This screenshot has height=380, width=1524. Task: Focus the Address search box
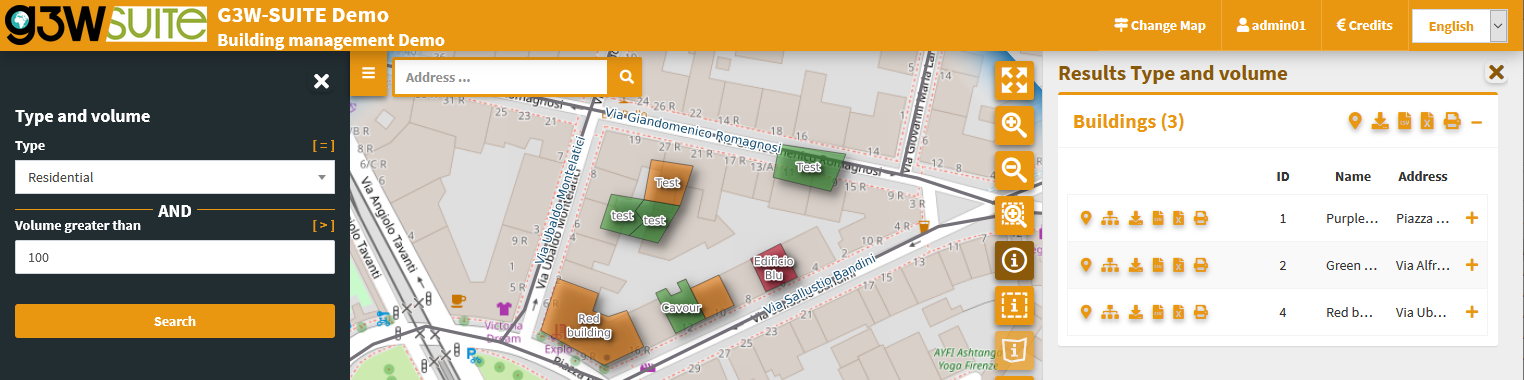[x=501, y=77]
